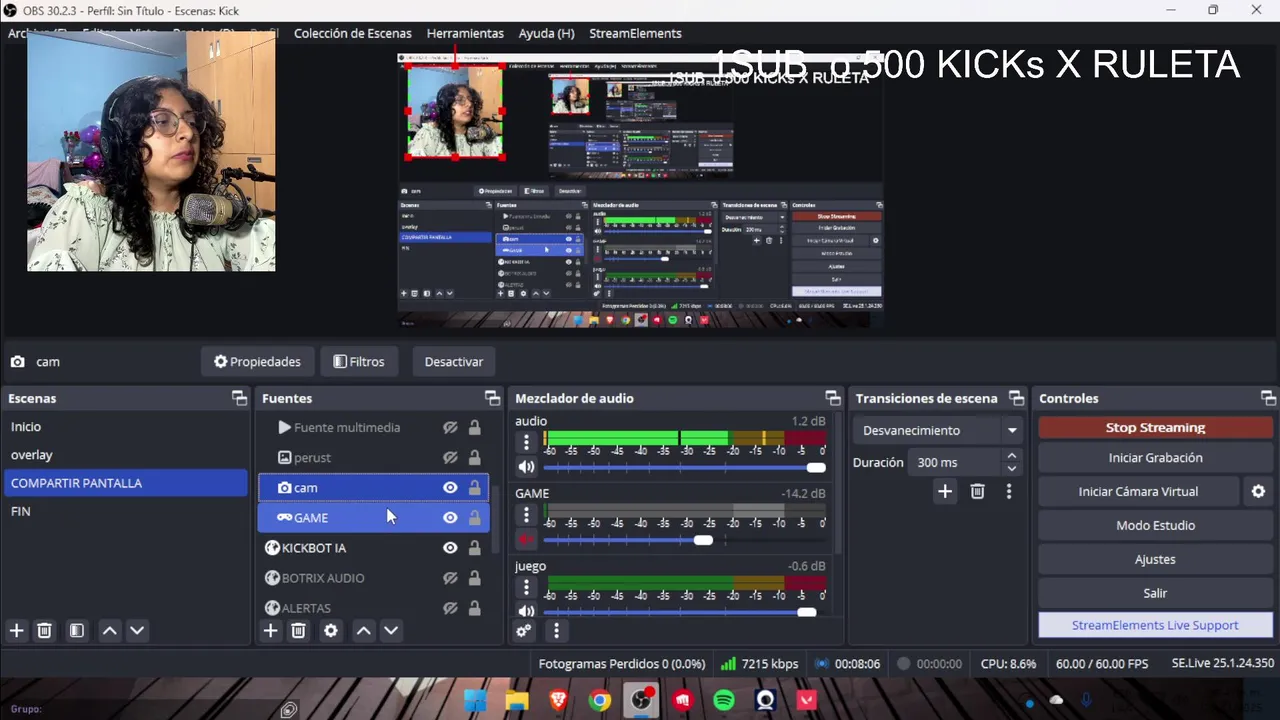The width and height of the screenshot is (1280, 720).
Task: Remove selected source with trash icon
Action: pyautogui.click(x=298, y=631)
